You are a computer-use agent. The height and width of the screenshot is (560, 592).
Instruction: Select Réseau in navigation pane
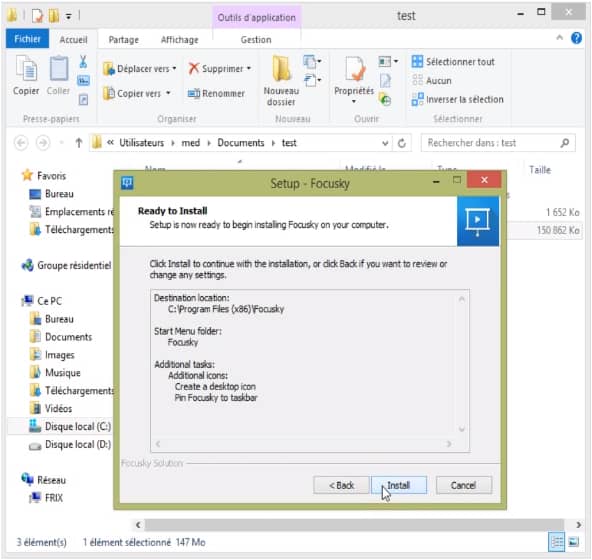click(44, 480)
